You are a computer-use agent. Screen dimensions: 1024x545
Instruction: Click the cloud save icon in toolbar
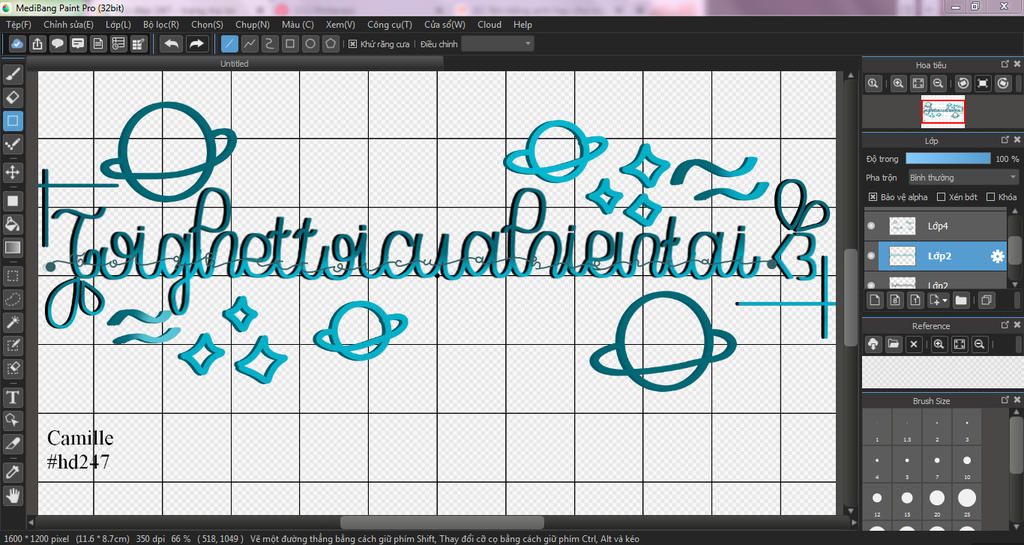[x=18, y=44]
